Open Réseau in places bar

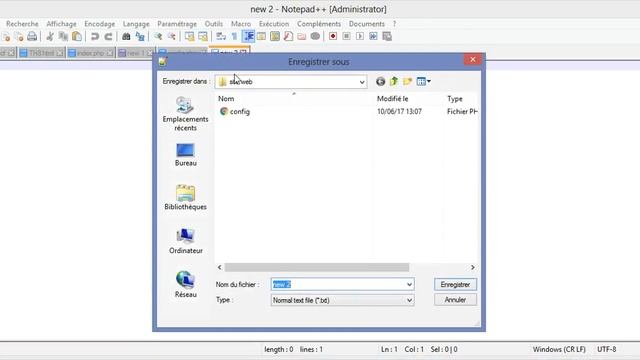[x=185, y=285]
